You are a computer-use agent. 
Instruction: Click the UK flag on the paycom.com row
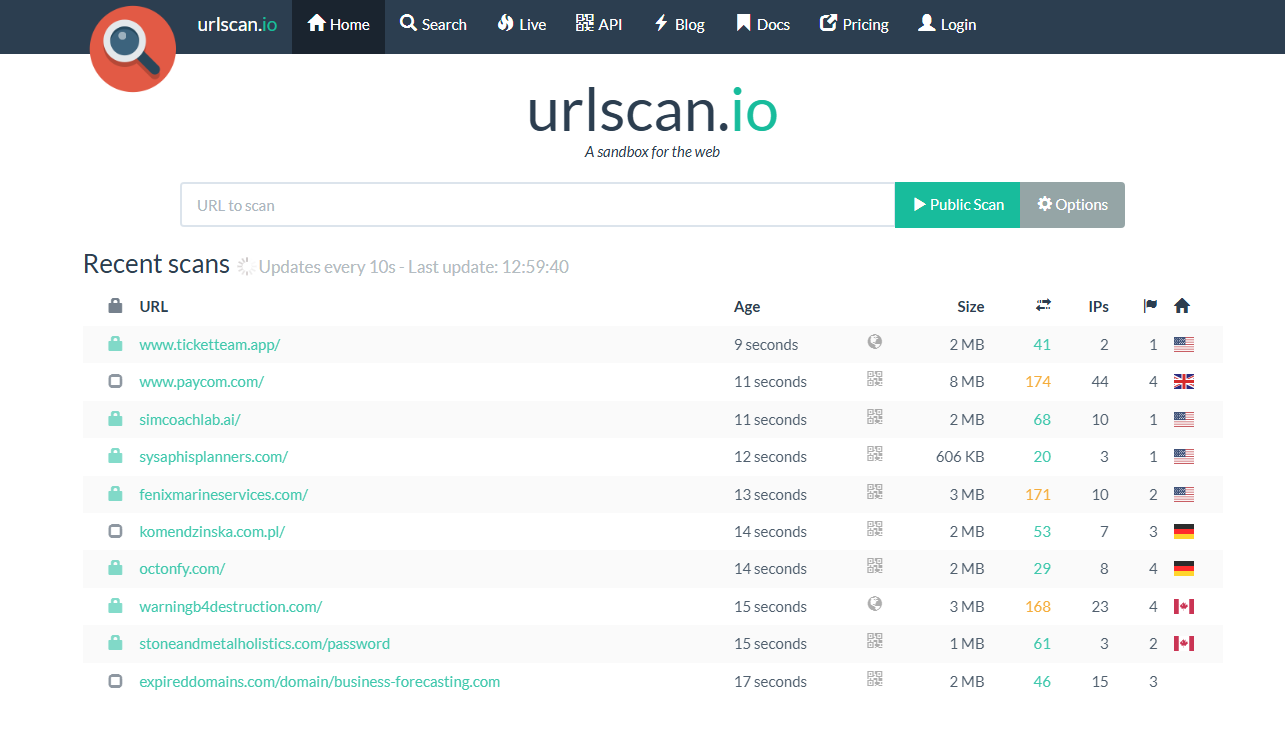click(x=1184, y=381)
